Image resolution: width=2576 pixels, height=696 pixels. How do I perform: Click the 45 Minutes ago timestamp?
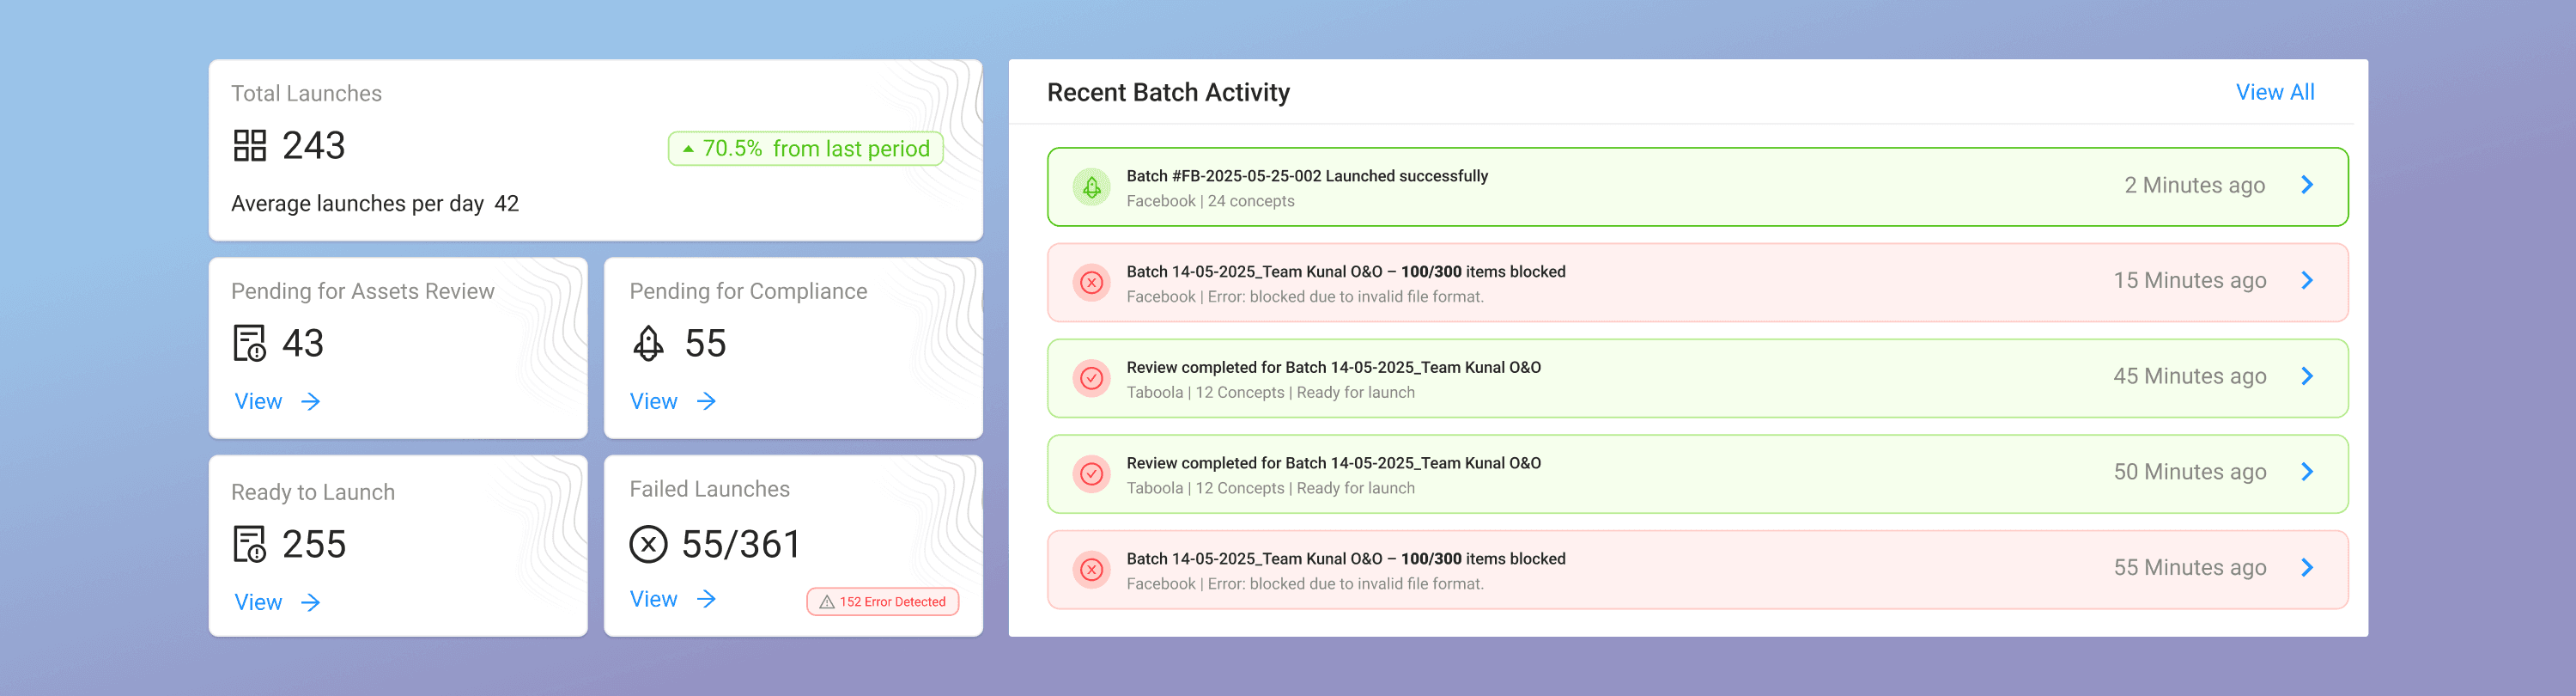(2189, 376)
